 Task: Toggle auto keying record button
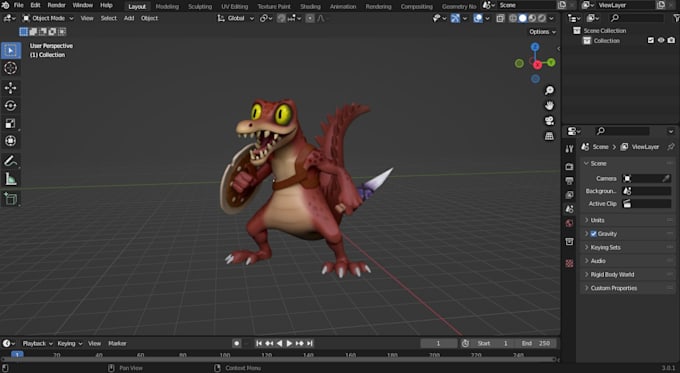tap(236, 343)
